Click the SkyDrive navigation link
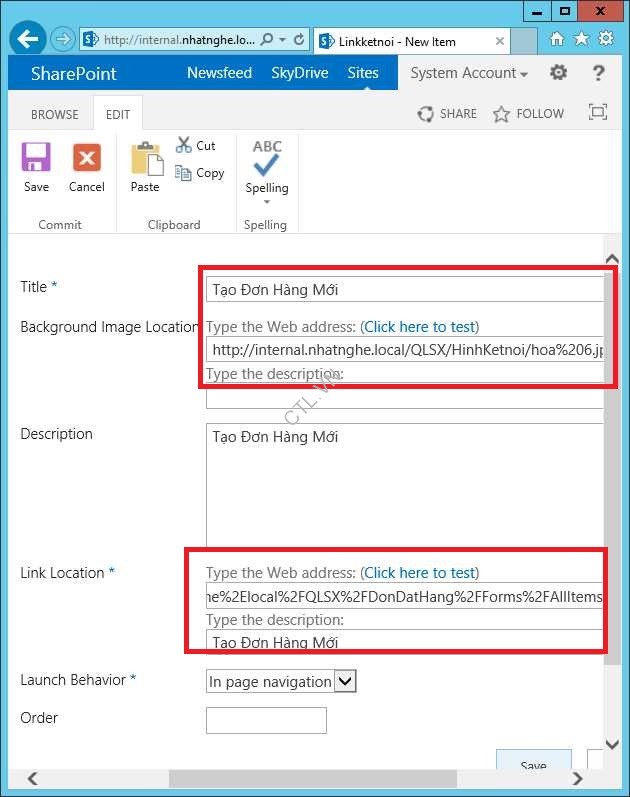The image size is (630, 797). (x=299, y=73)
